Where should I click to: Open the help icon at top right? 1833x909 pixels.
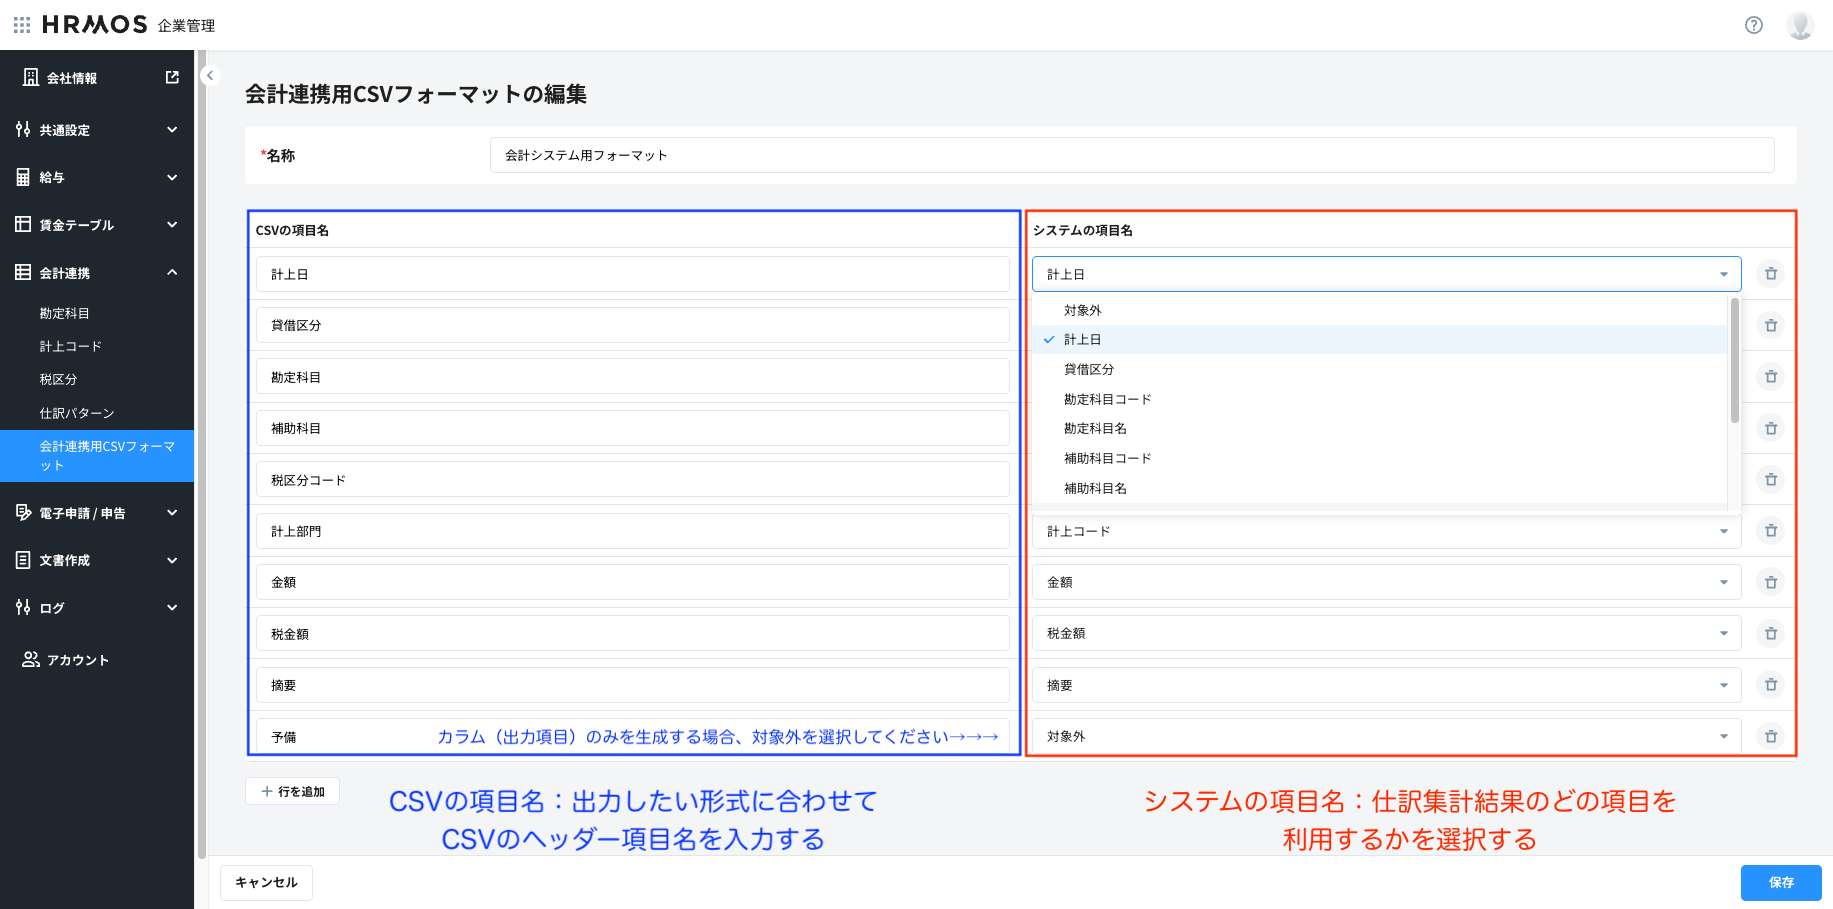click(x=1754, y=25)
